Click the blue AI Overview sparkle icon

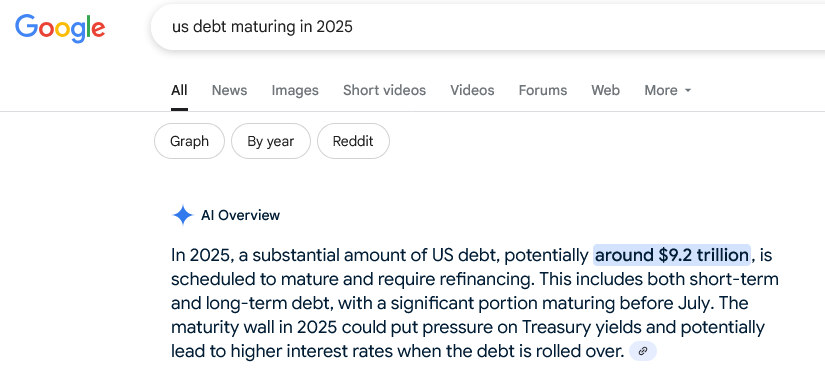tap(183, 215)
